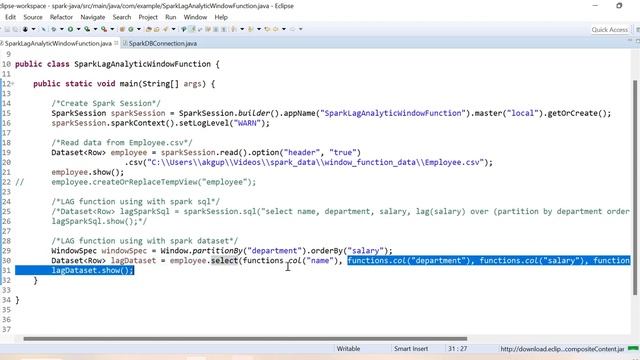Open the Search toolbar dropdown arrow
The width and height of the screenshot is (640, 360).
[x=173, y=29]
